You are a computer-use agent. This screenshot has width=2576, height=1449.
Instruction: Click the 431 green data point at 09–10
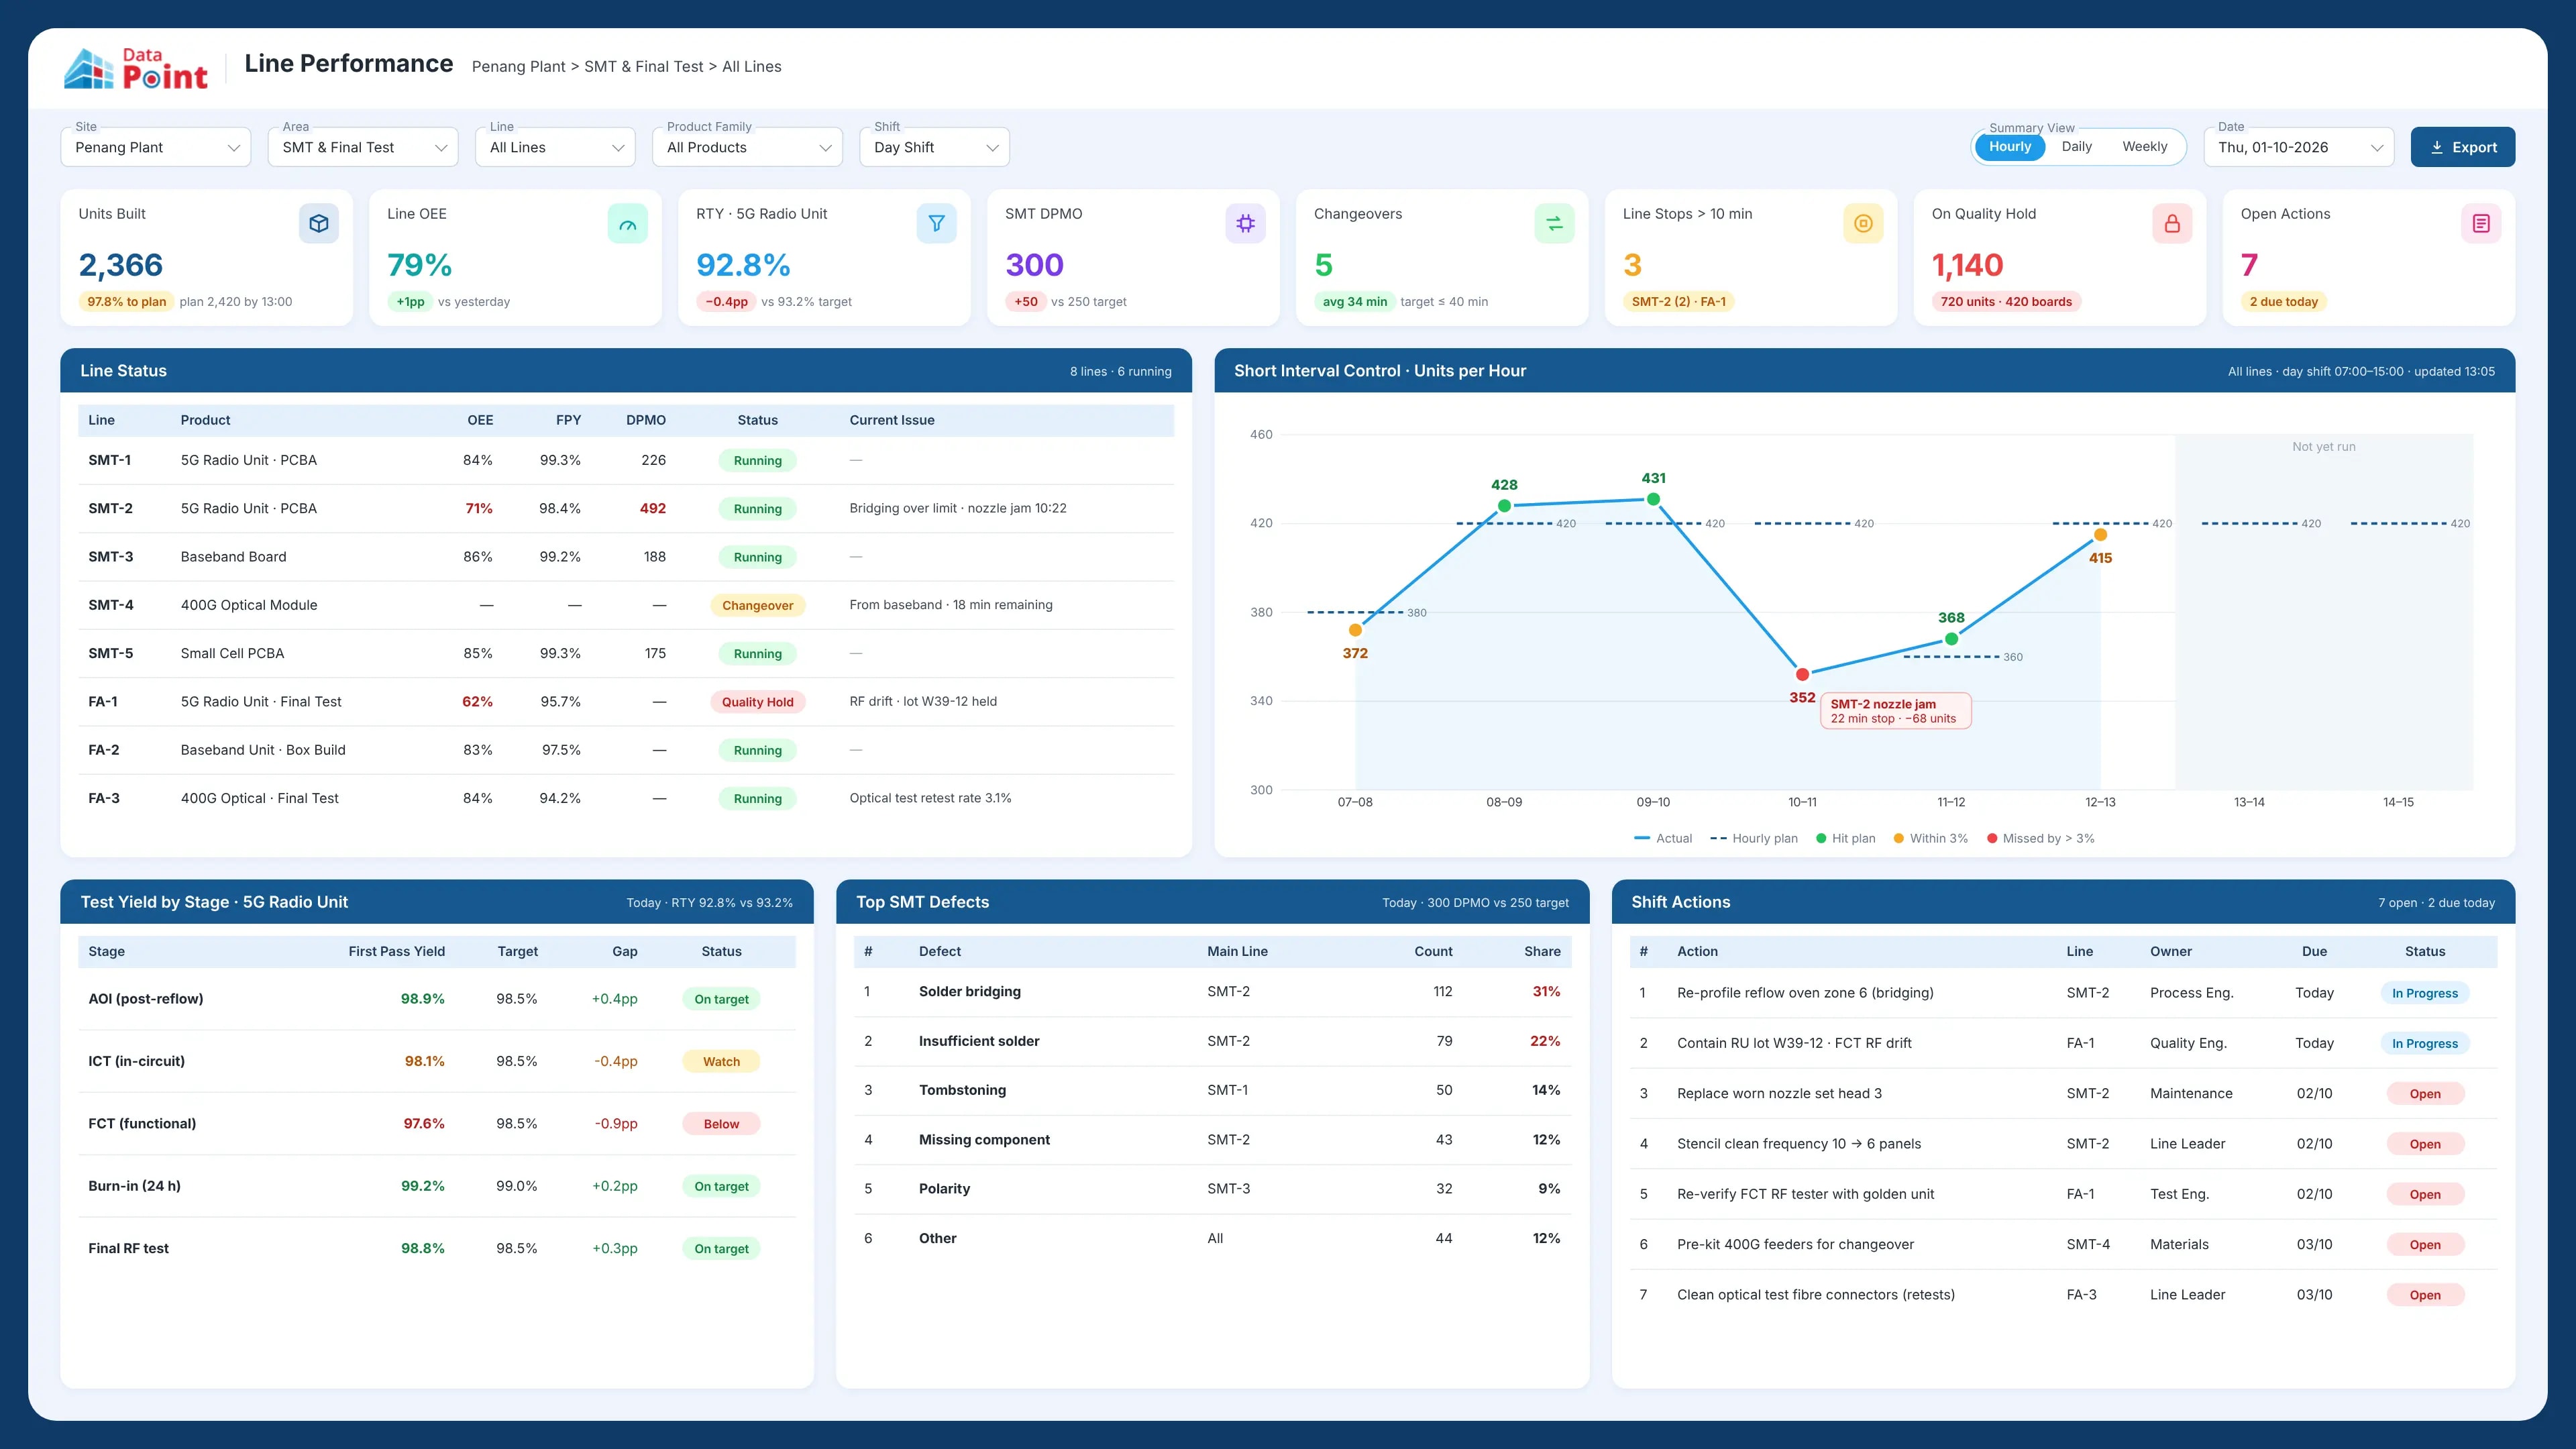point(1653,499)
